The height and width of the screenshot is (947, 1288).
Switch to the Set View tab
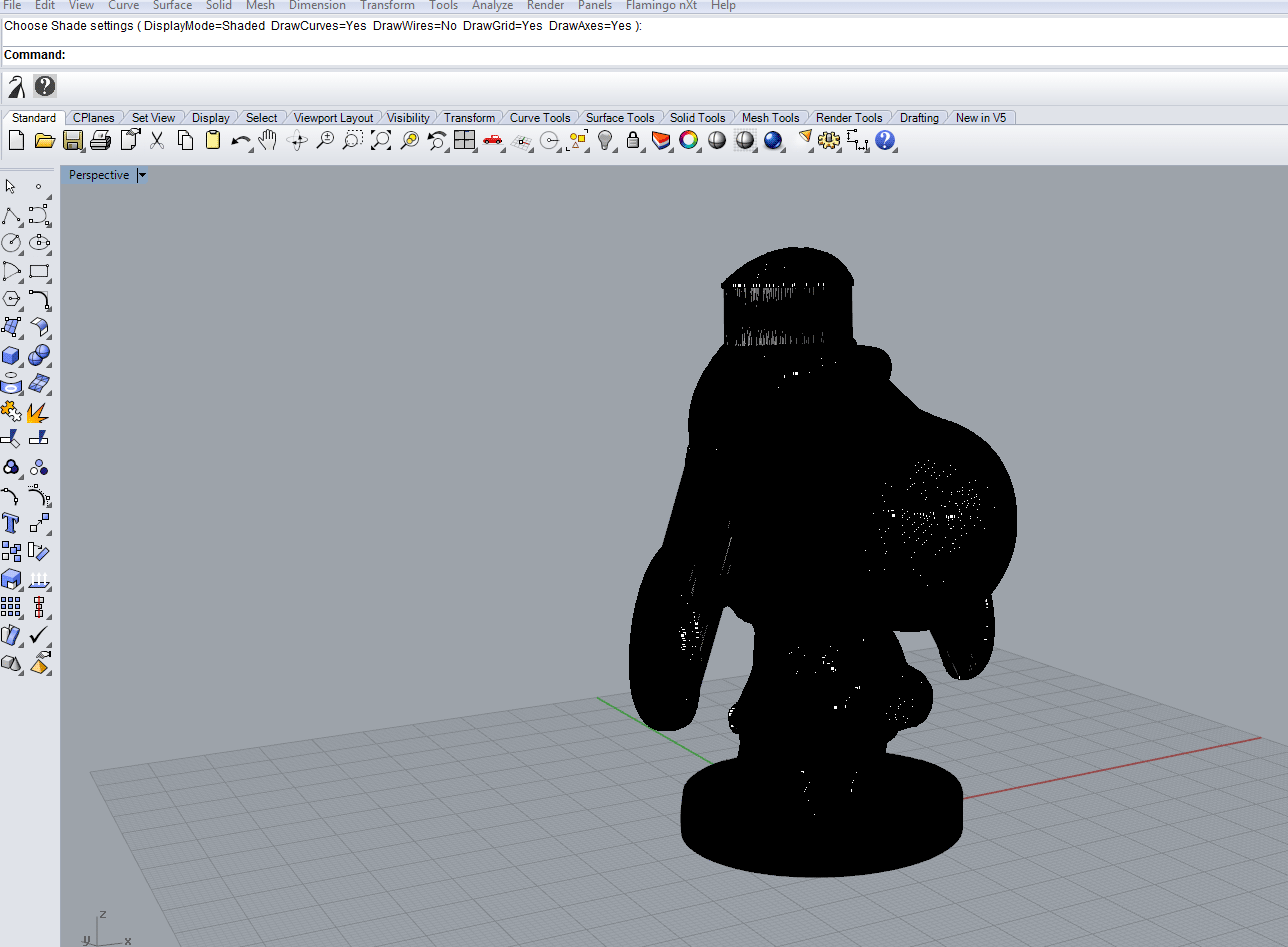(x=153, y=118)
